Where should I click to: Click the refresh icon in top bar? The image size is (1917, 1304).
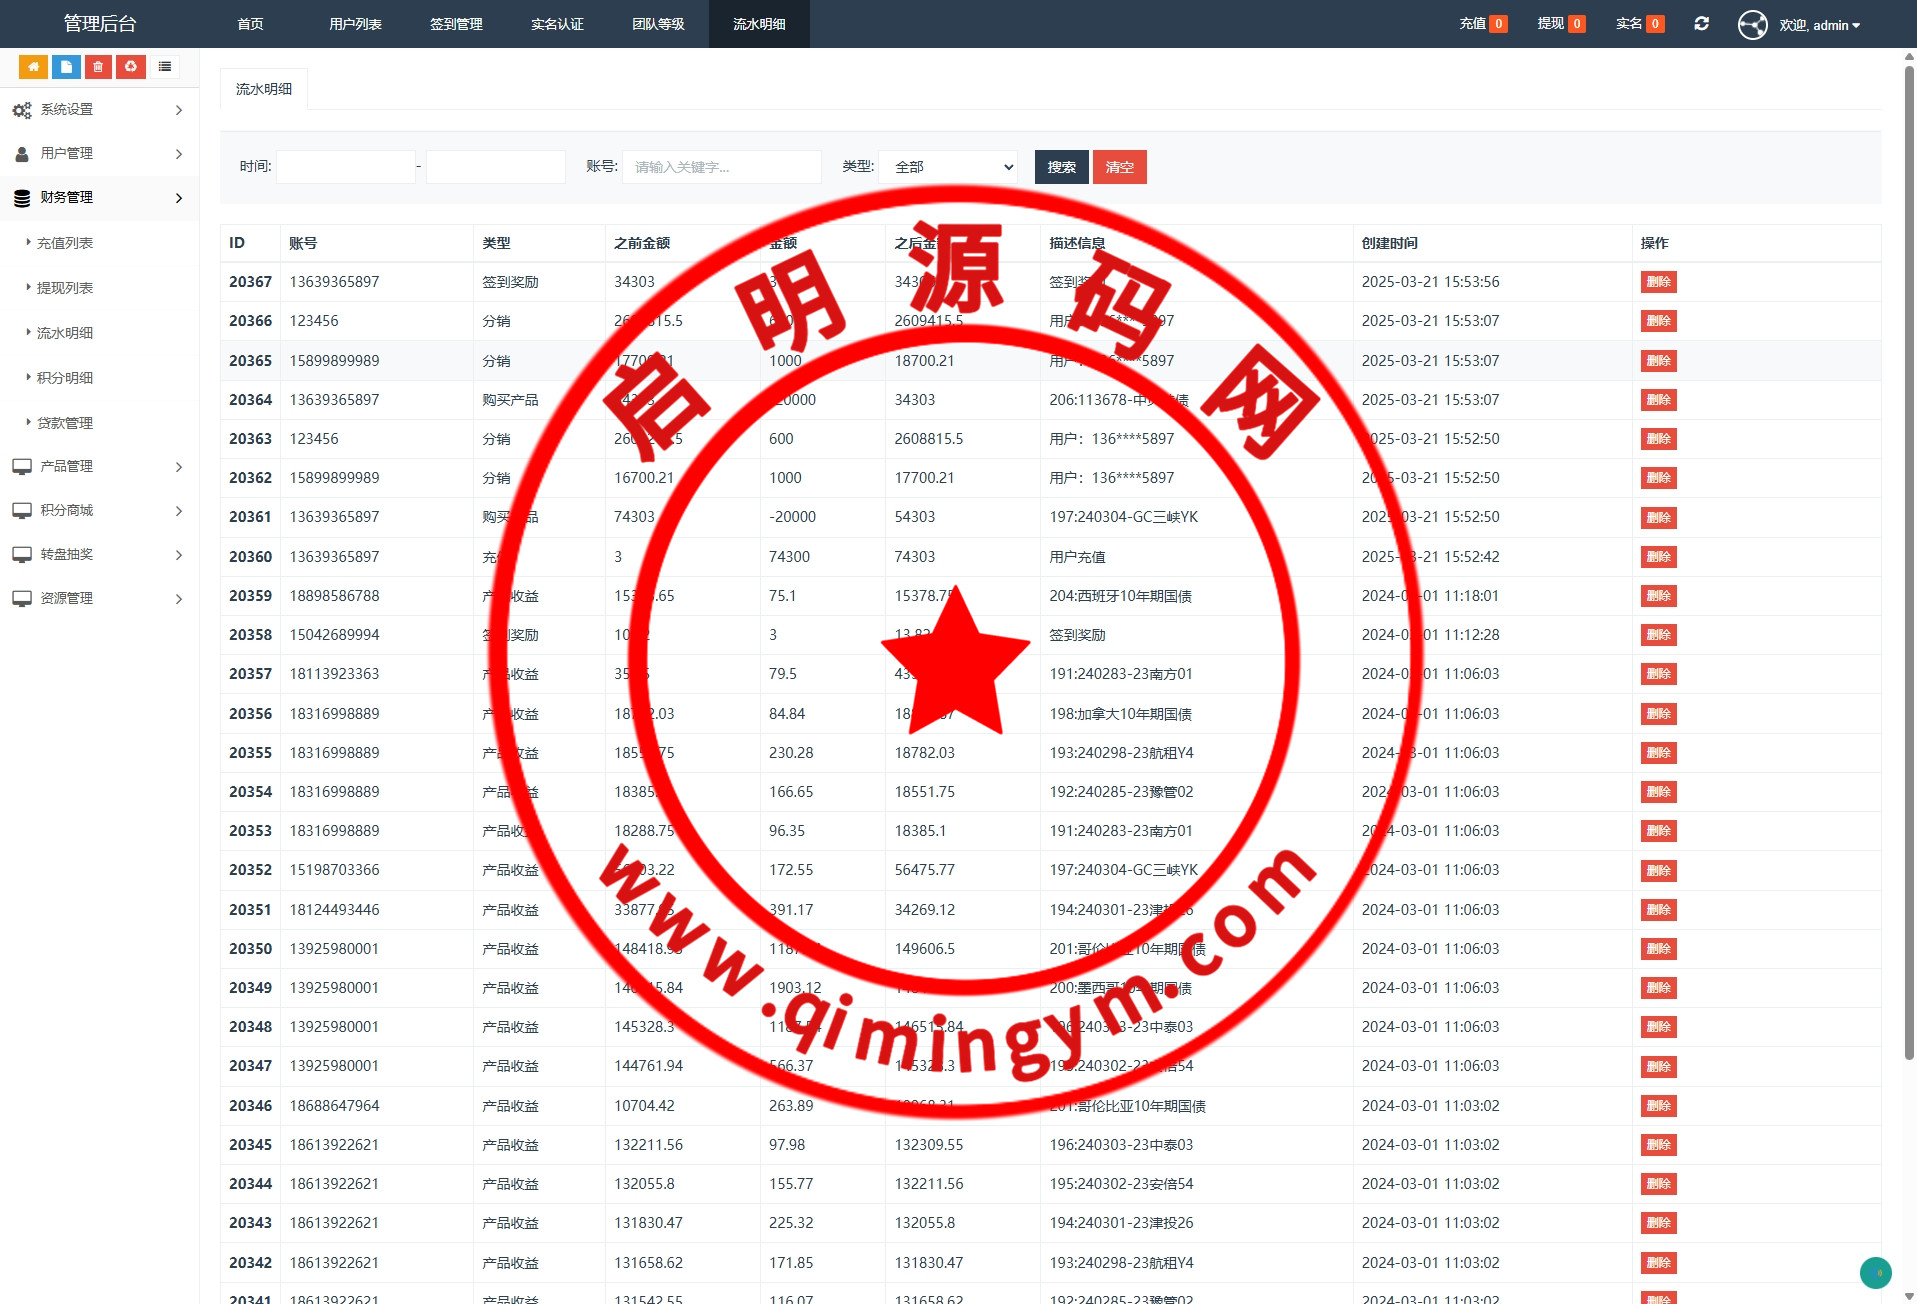[1701, 24]
